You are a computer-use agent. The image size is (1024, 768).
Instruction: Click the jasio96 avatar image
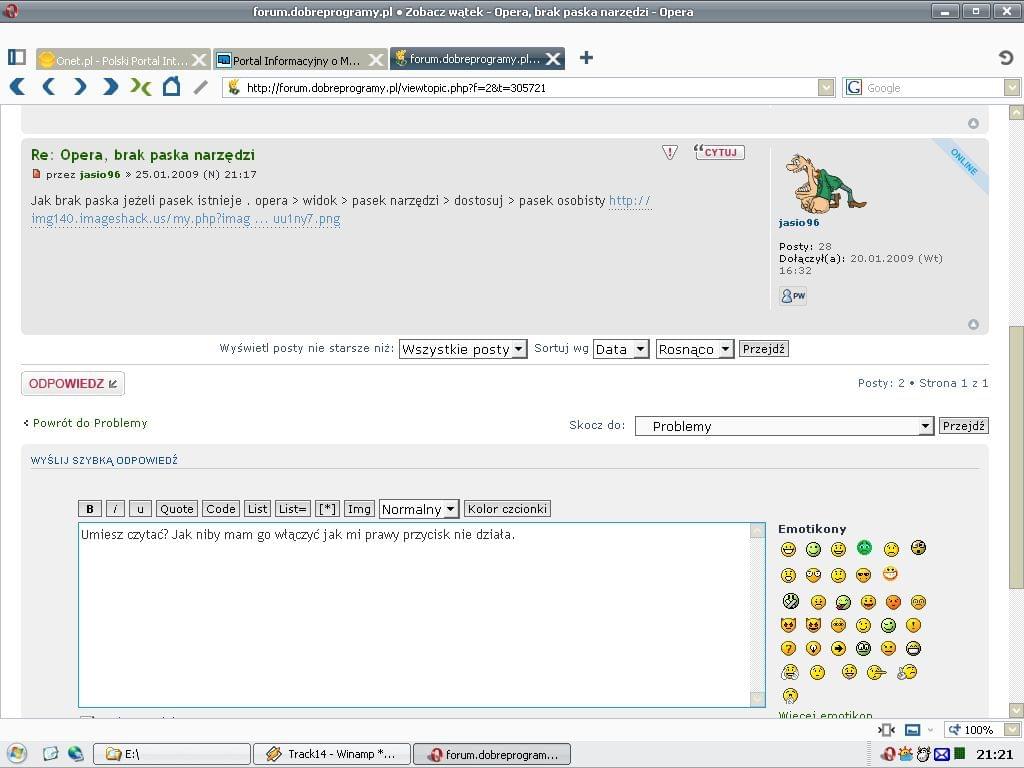(x=825, y=184)
